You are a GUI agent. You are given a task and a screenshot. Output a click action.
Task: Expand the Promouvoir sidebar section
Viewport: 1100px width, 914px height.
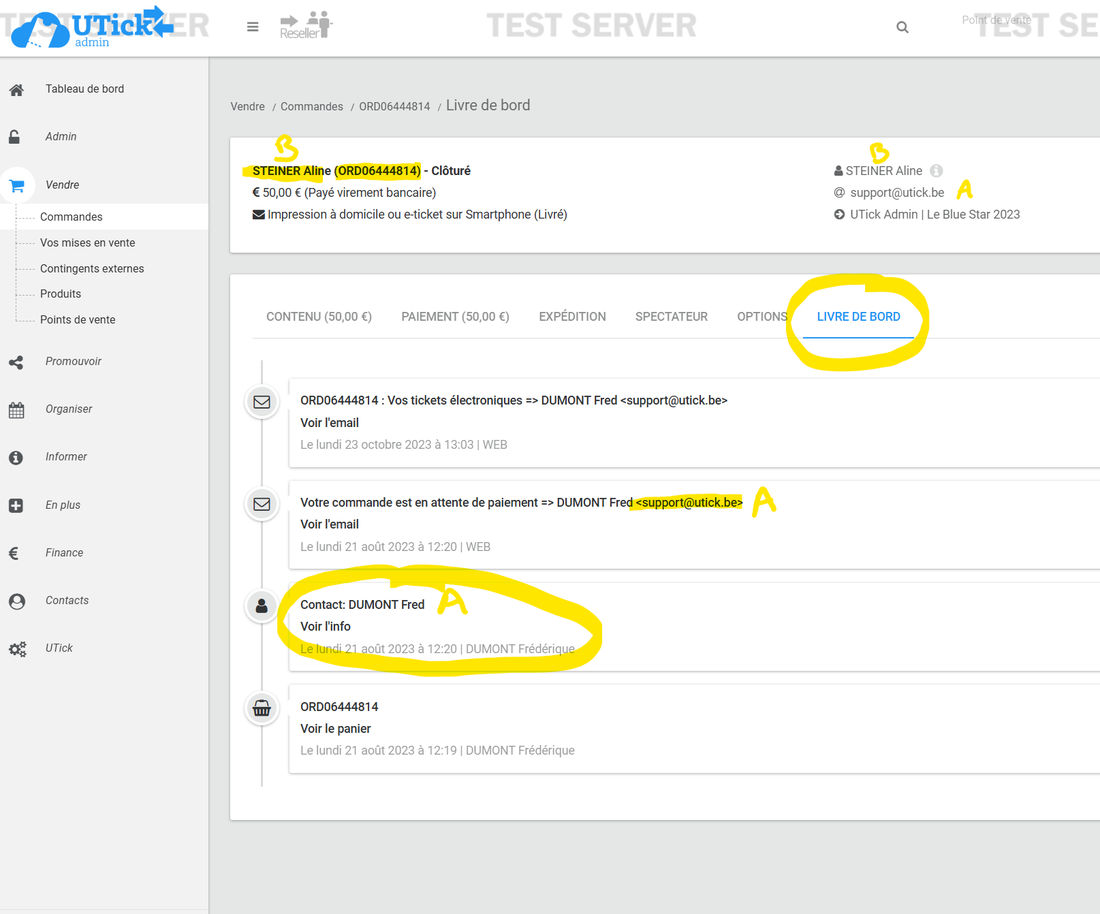click(73, 362)
